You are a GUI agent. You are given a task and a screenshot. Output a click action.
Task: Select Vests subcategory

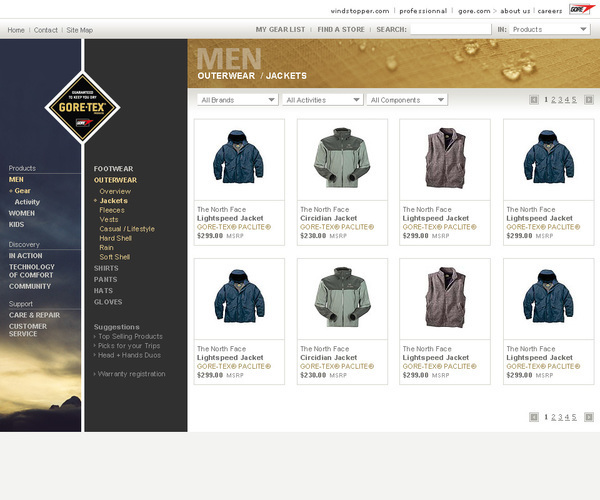click(x=109, y=220)
